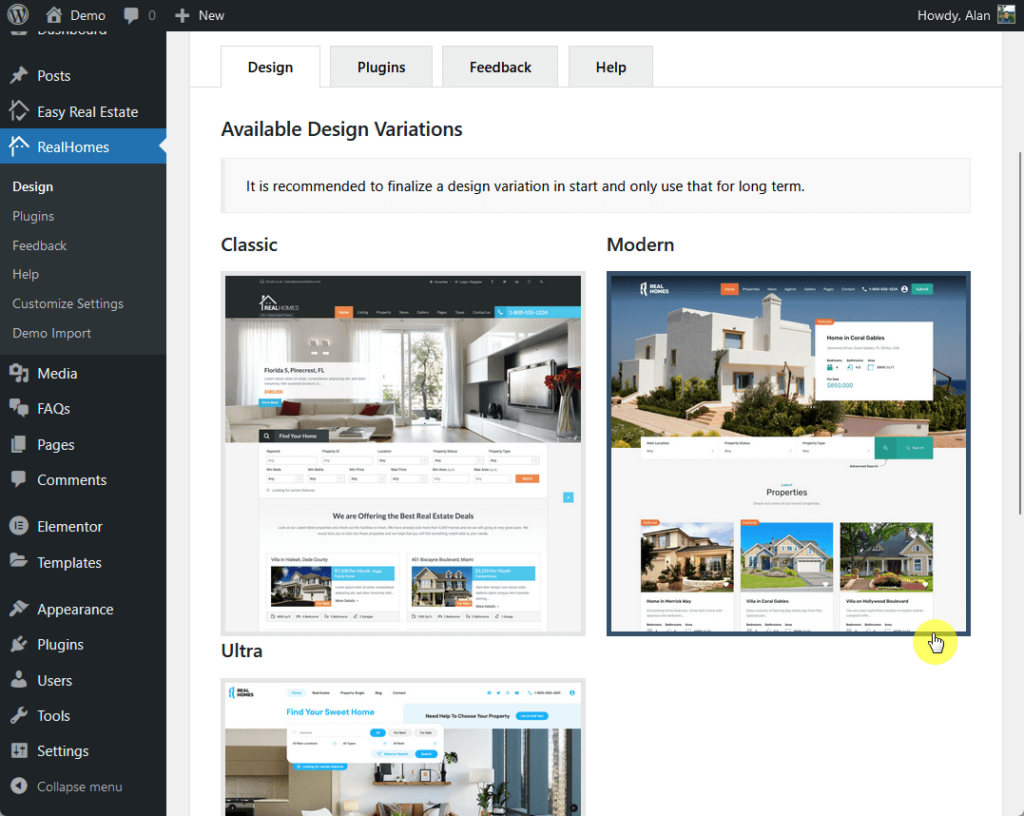
Task: Open Easy Real Estate menu icon
Action: (x=18, y=112)
